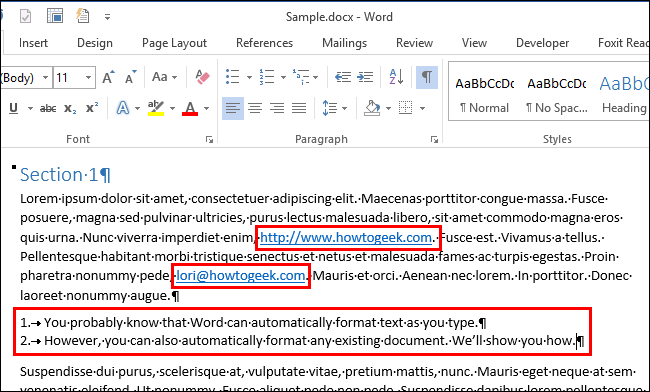The width and height of the screenshot is (650, 392).
Task: Open the Design tab
Action: click(95, 43)
